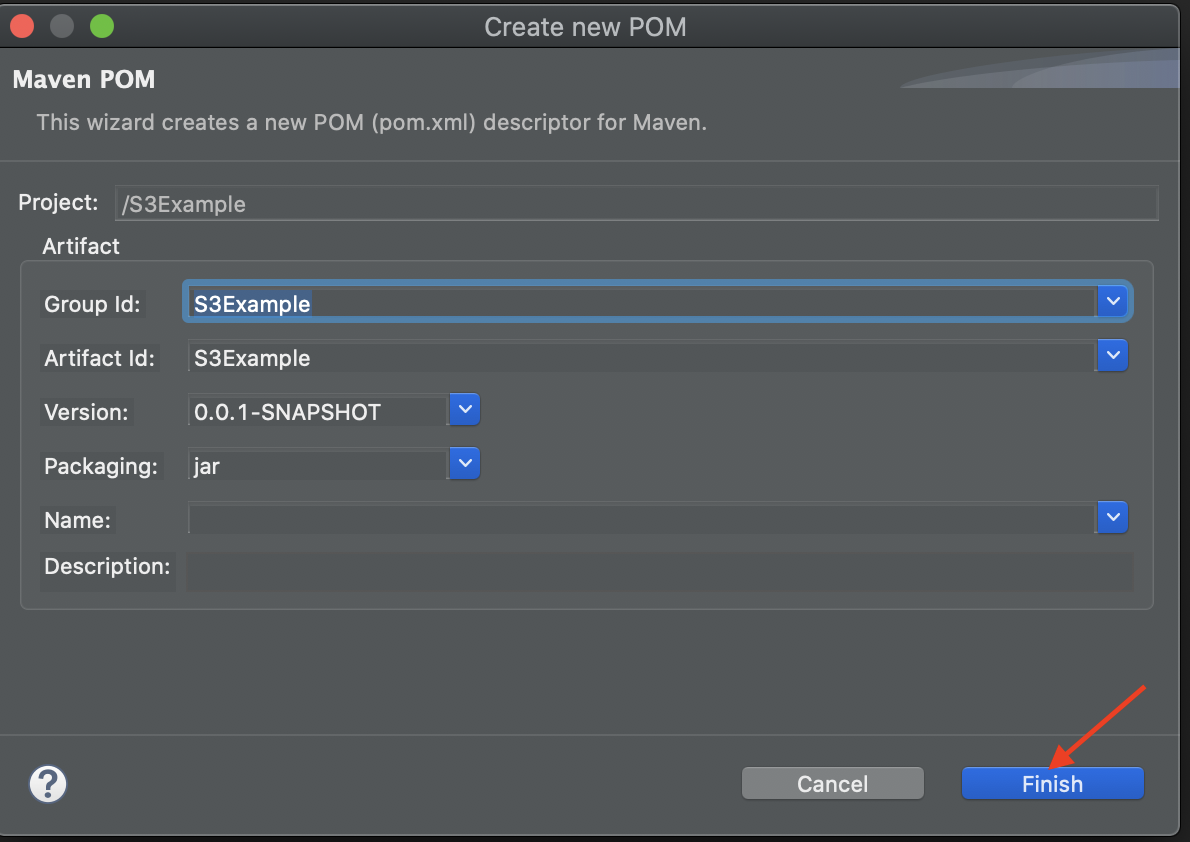Open the Version dropdown arrow
1190x842 pixels.
[464, 409]
